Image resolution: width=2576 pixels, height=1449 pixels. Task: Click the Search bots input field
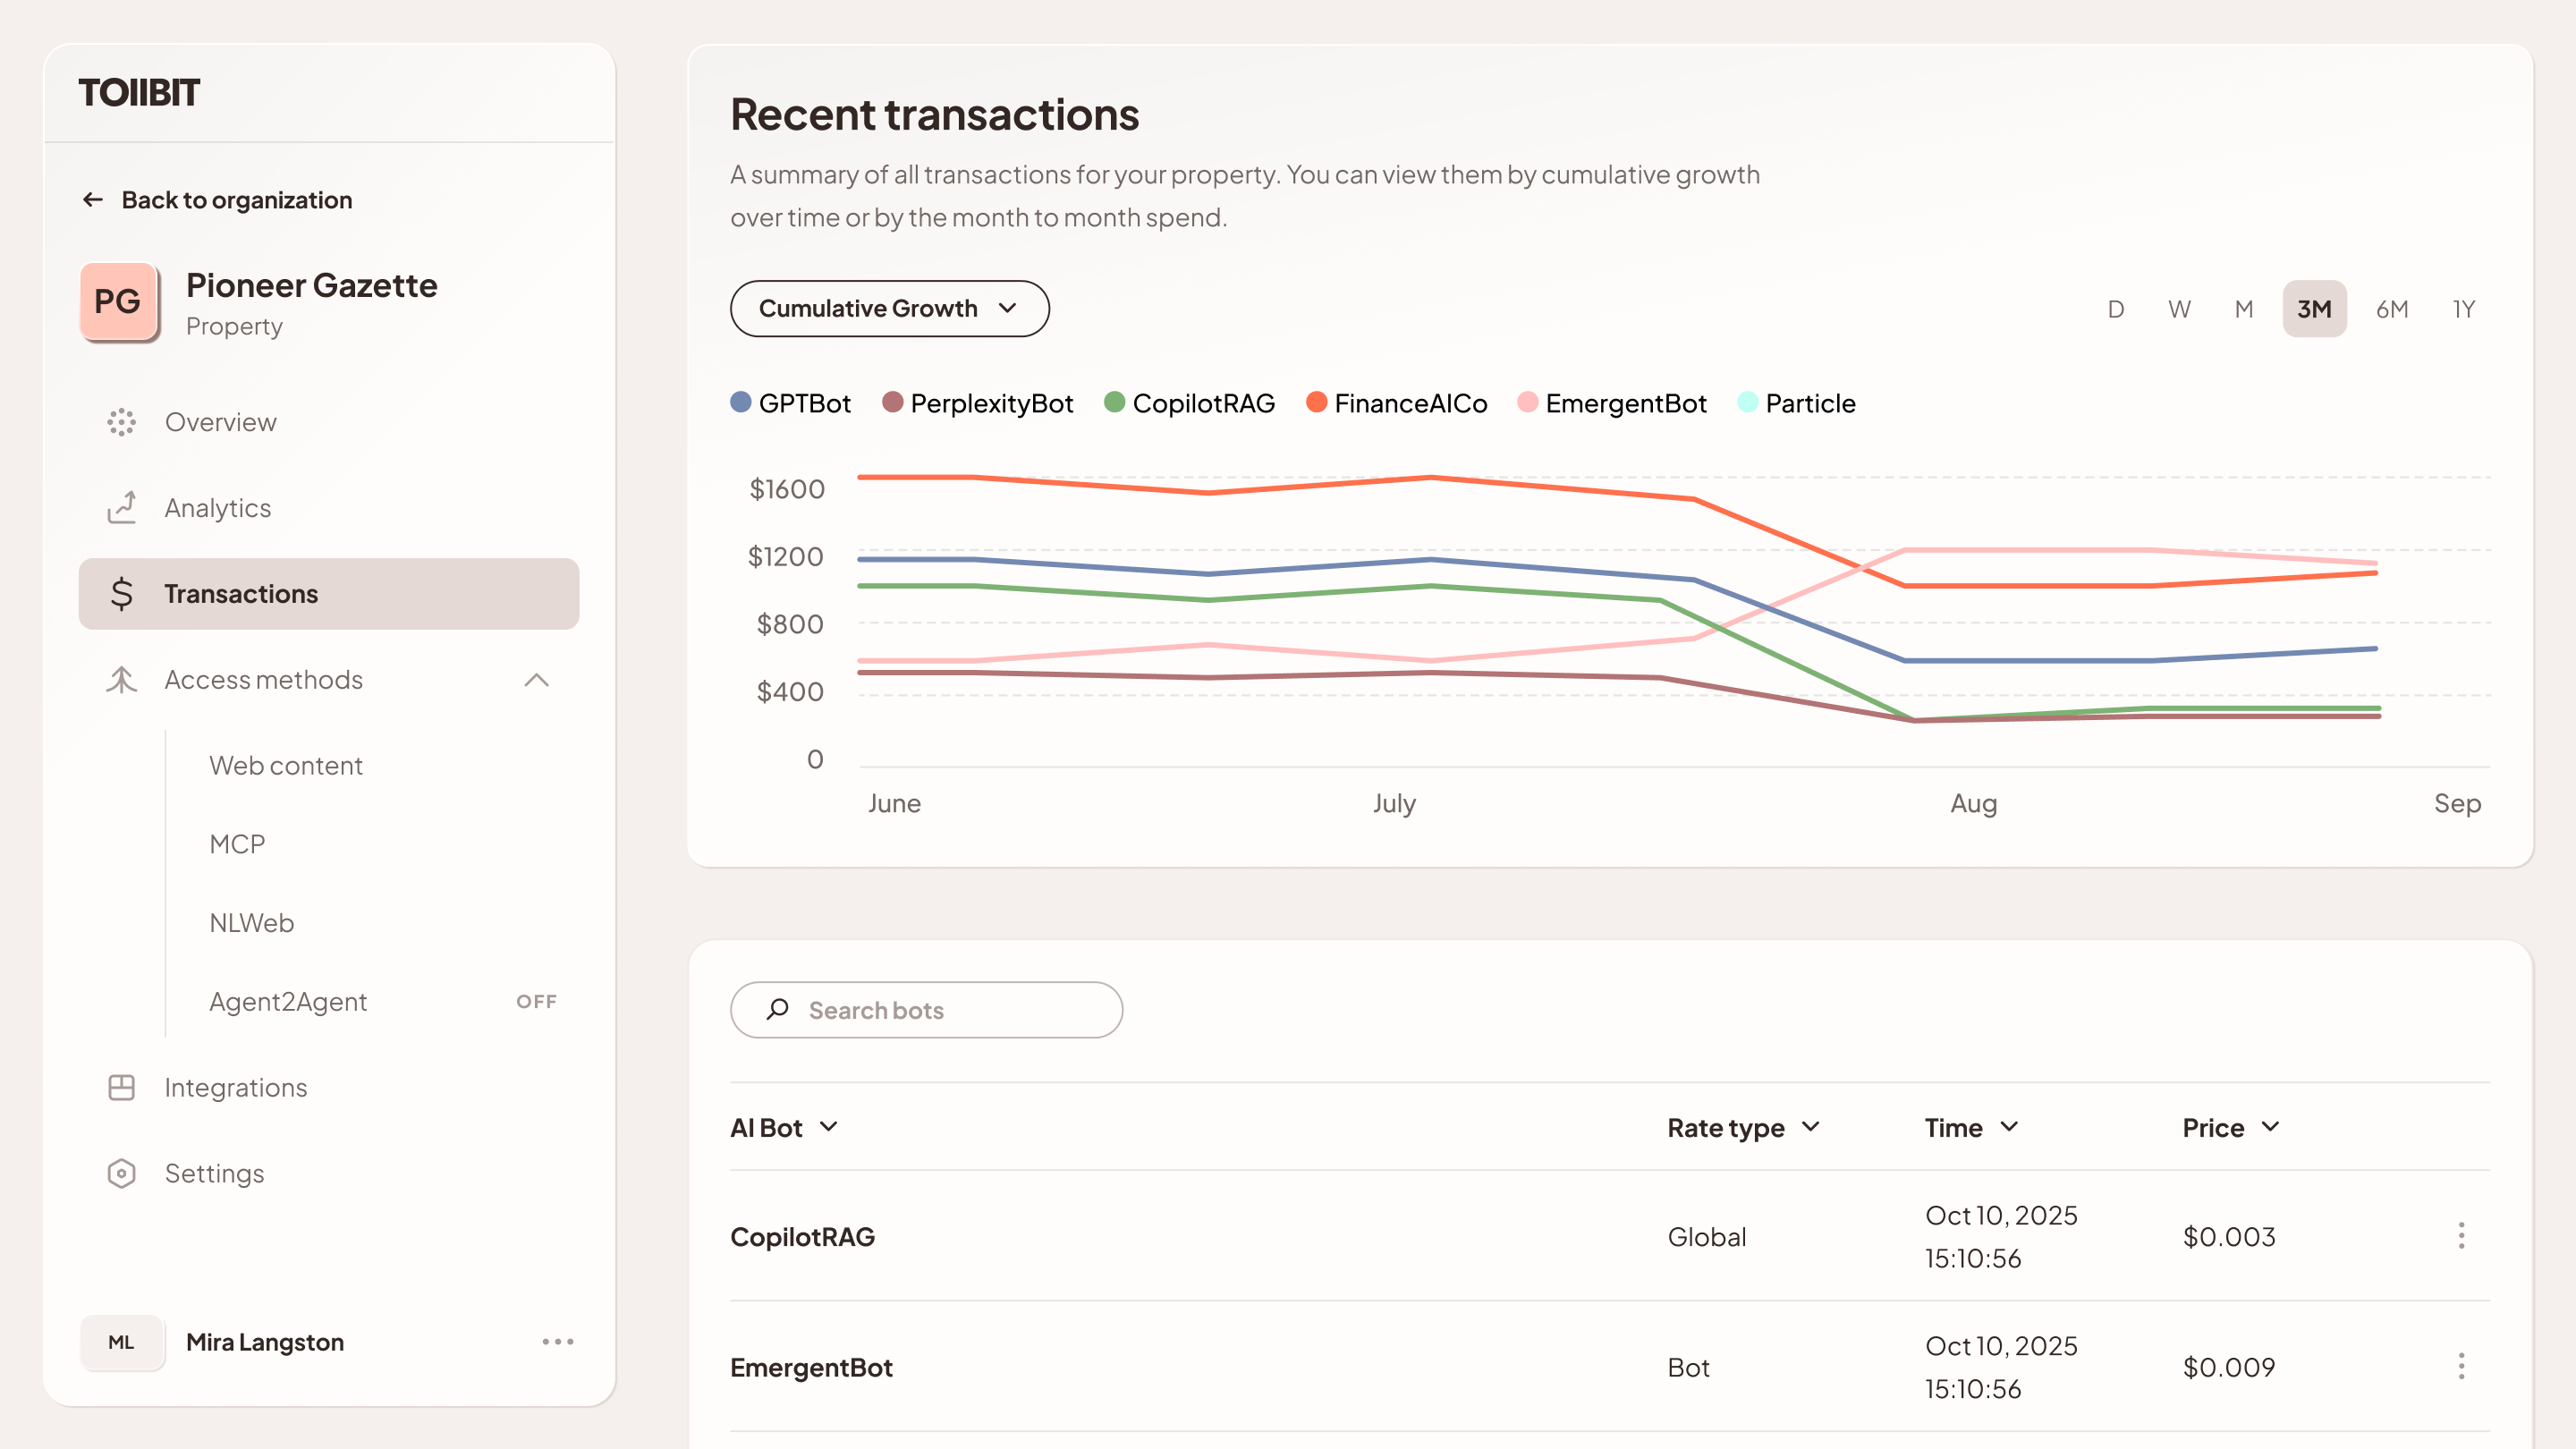926,1009
